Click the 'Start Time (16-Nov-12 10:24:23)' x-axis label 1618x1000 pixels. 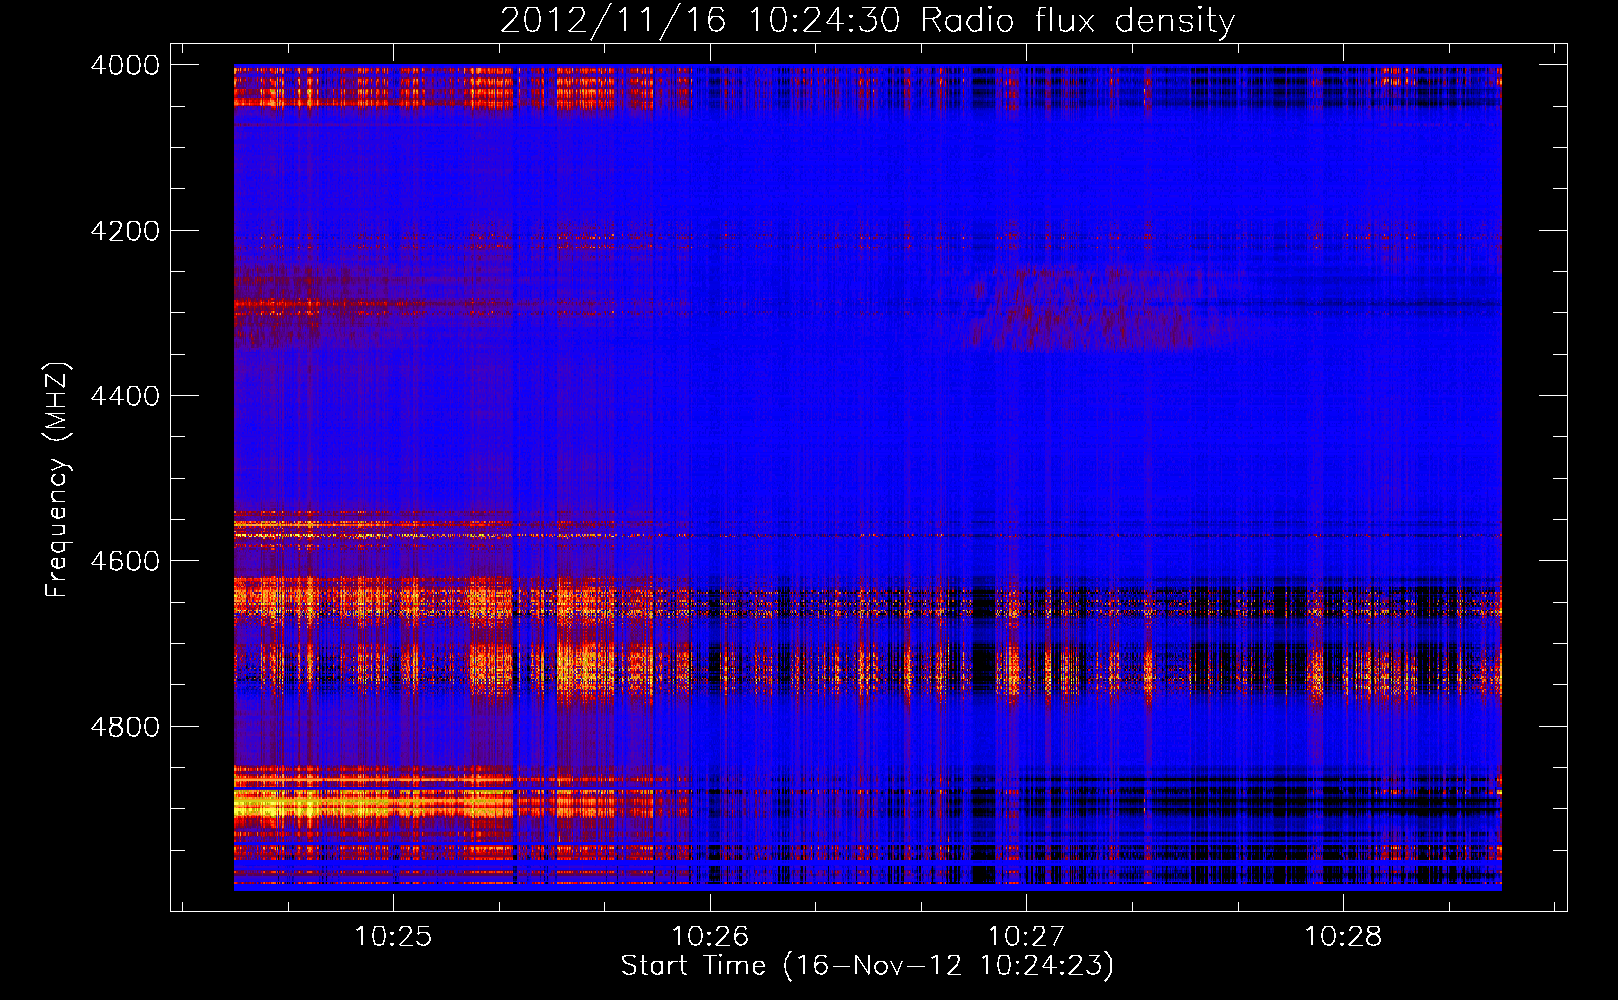click(x=867, y=966)
